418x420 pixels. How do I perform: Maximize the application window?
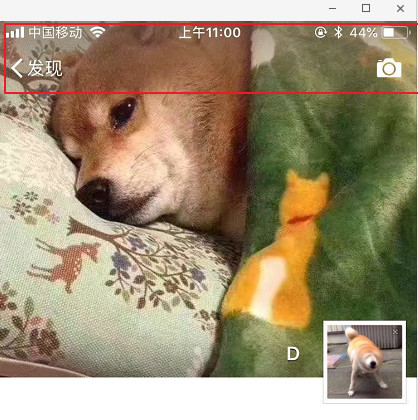[x=366, y=8]
